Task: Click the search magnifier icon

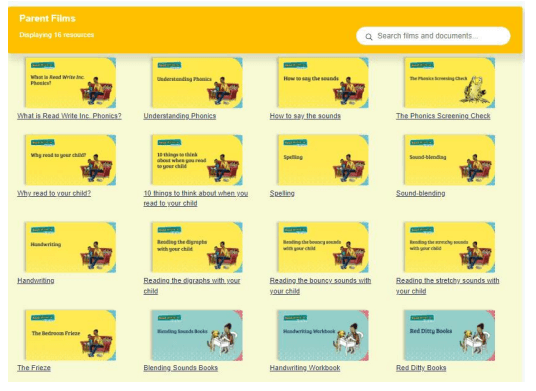Action: [x=368, y=37]
